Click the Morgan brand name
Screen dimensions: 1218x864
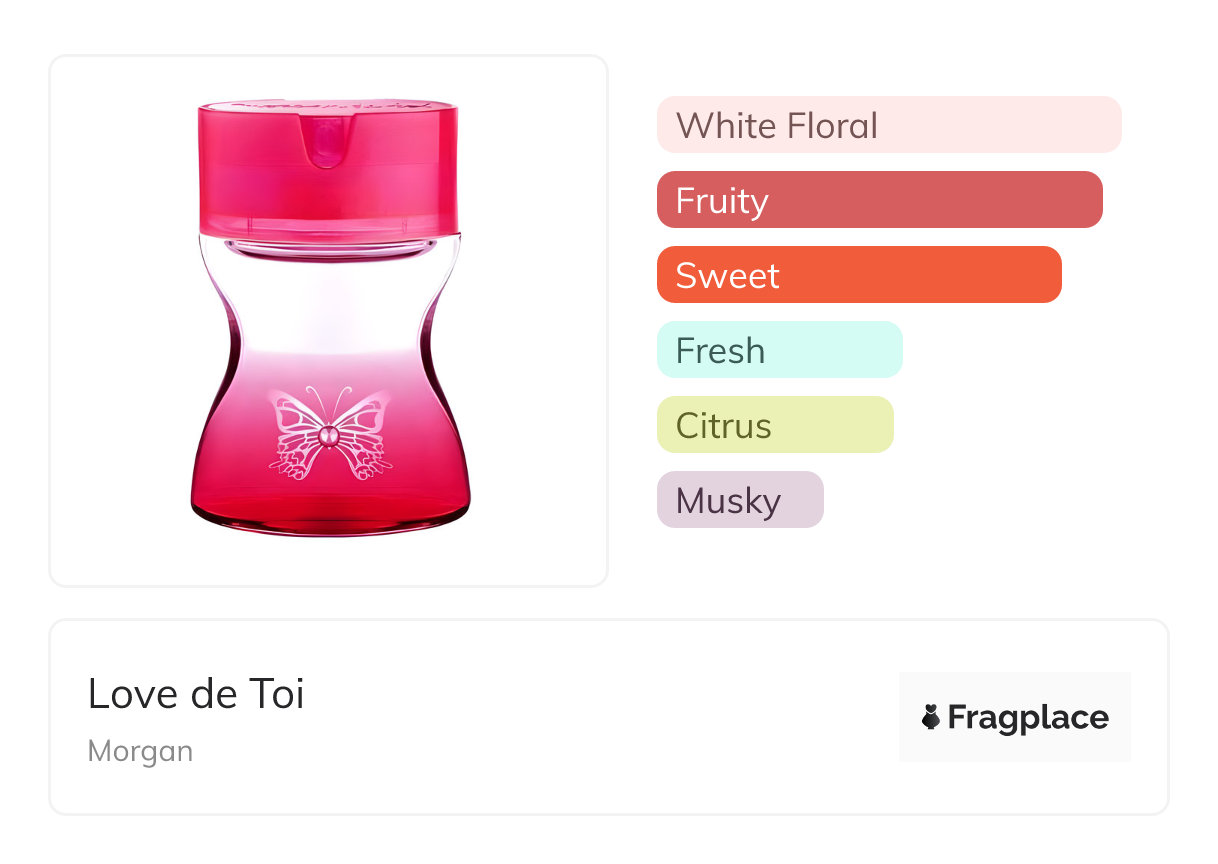point(140,751)
